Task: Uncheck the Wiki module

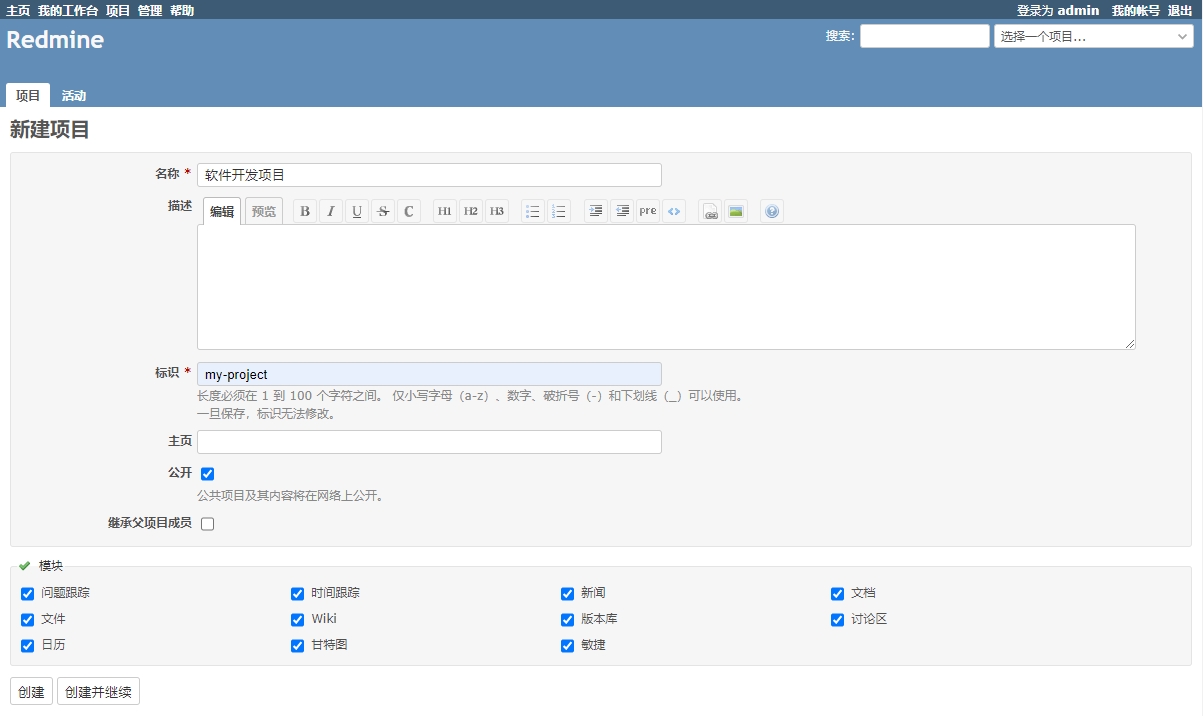Action: tap(297, 620)
